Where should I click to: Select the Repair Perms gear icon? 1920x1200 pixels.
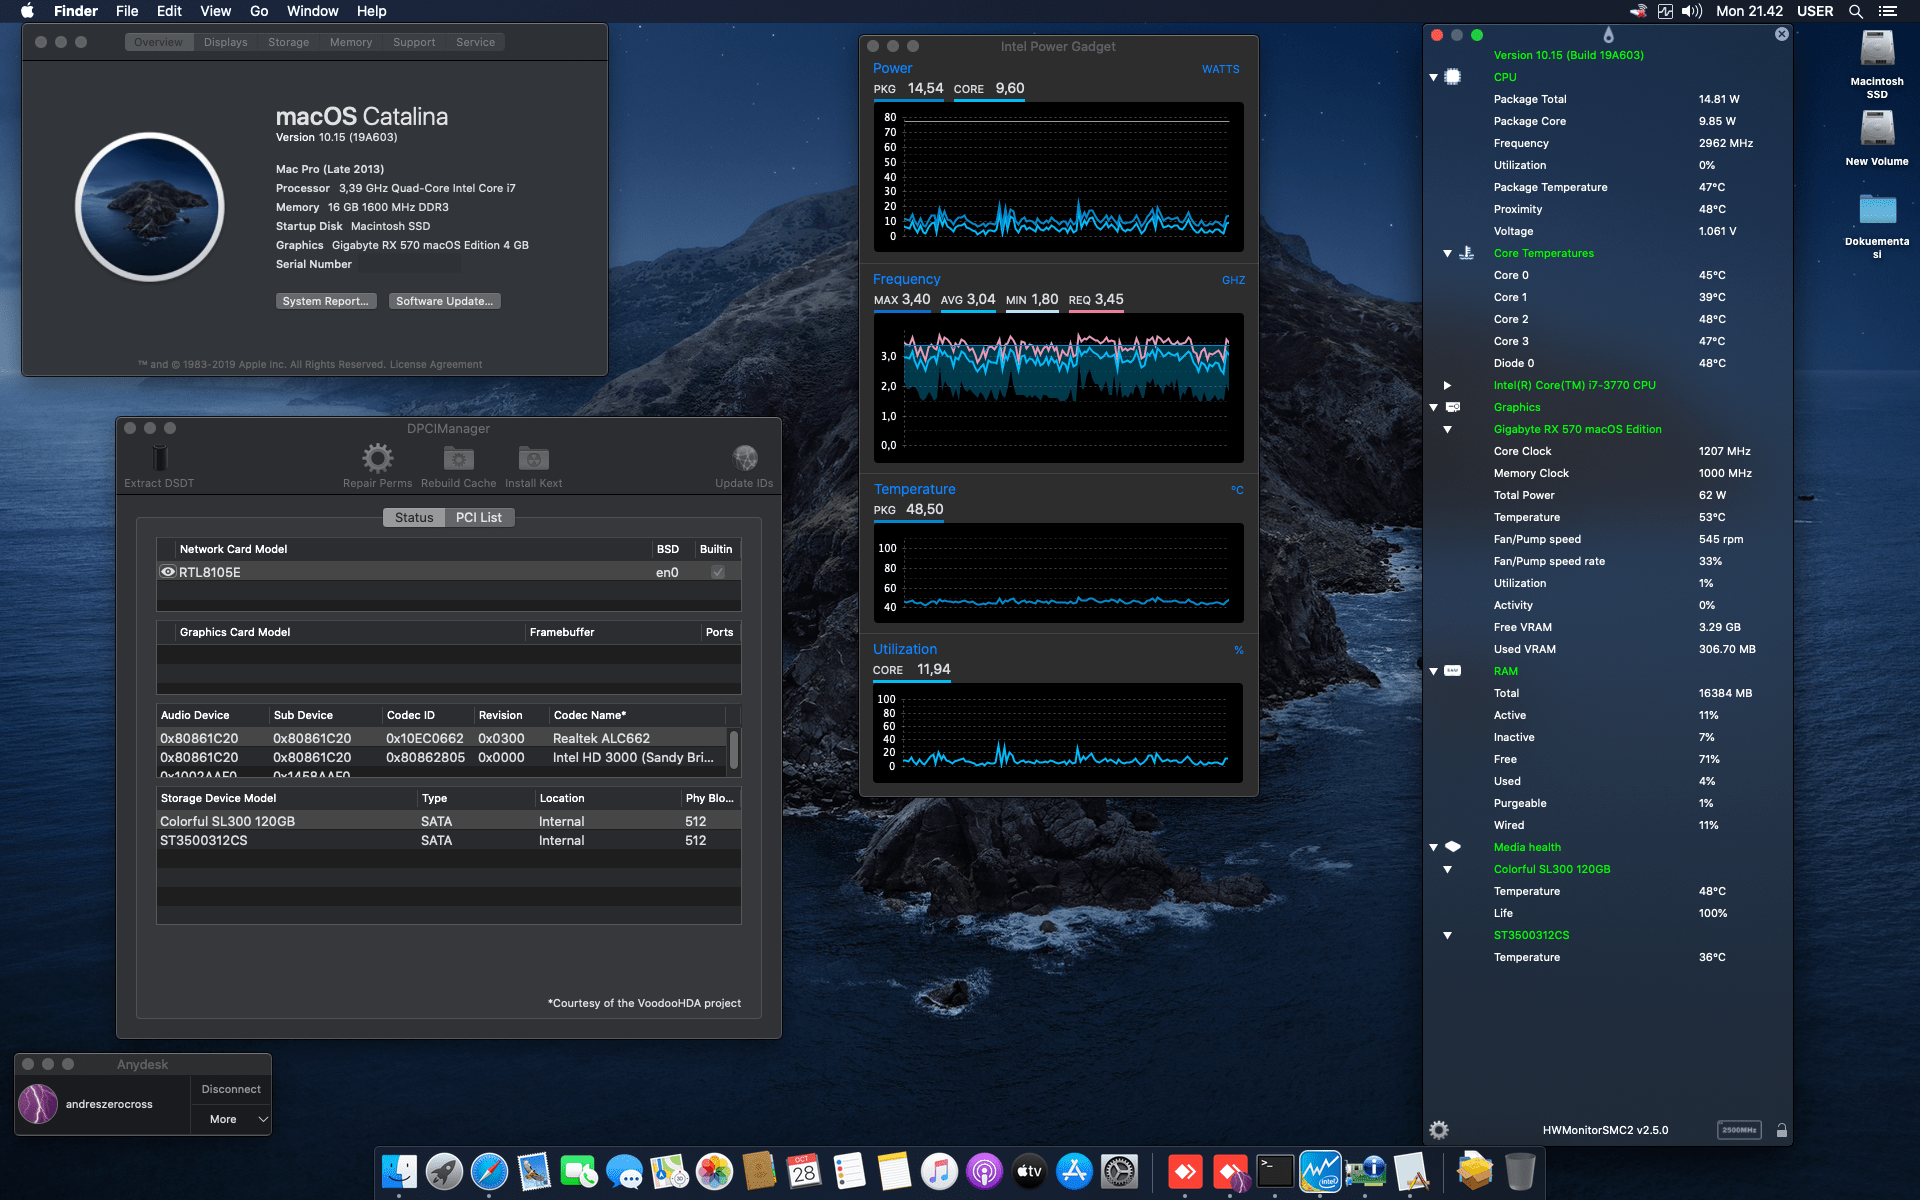tap(377, 459)
